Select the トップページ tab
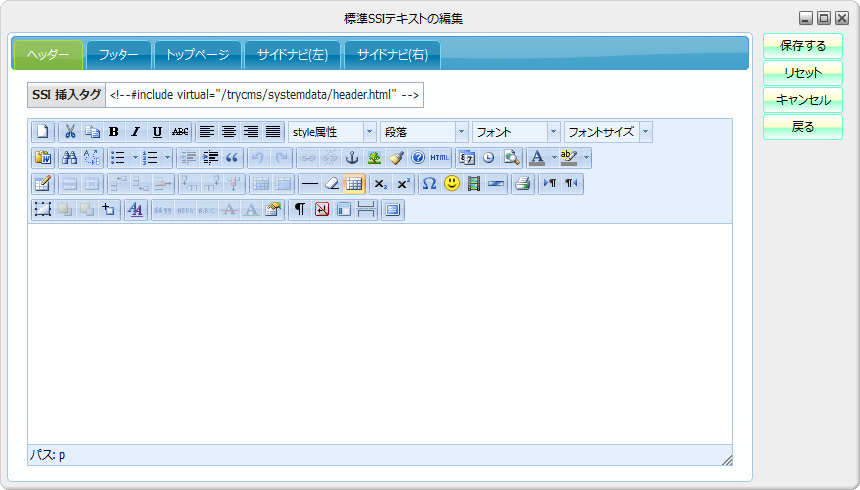Screen dimensions: 860x490 (198, 55)
